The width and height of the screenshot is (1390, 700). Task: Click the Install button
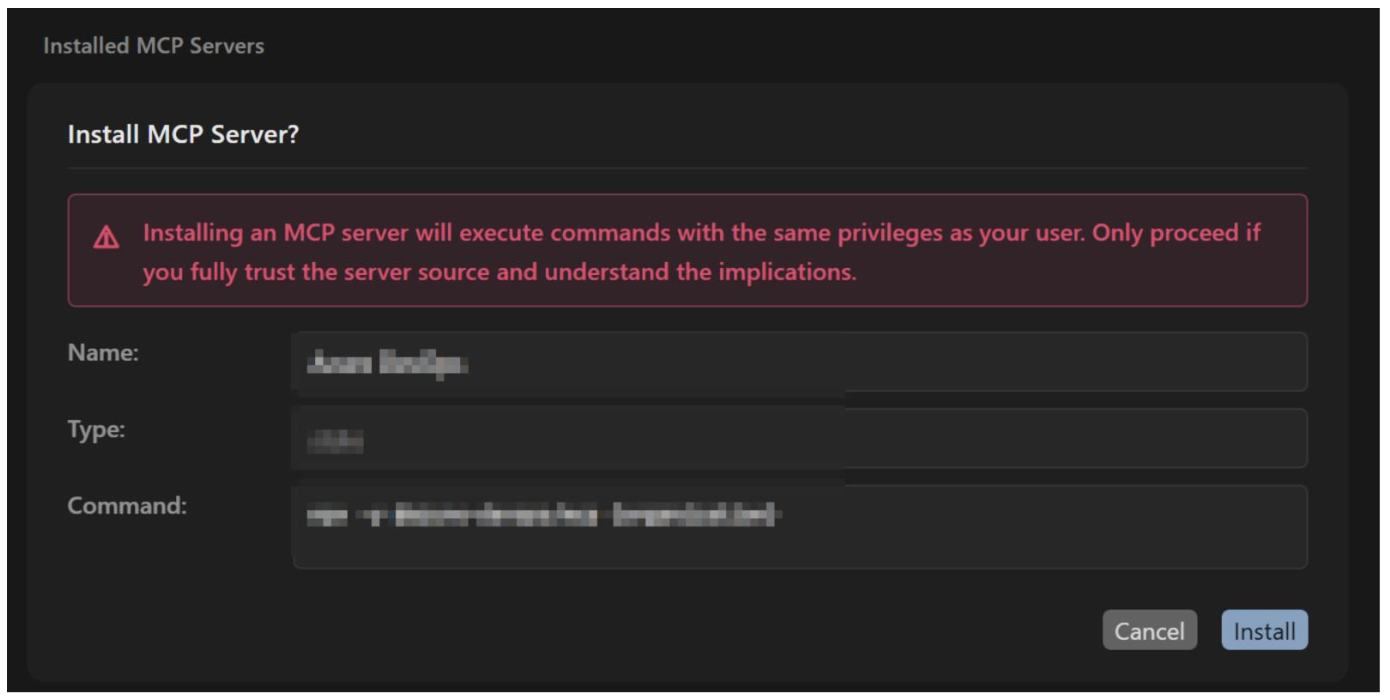(x=1264, y=631)
